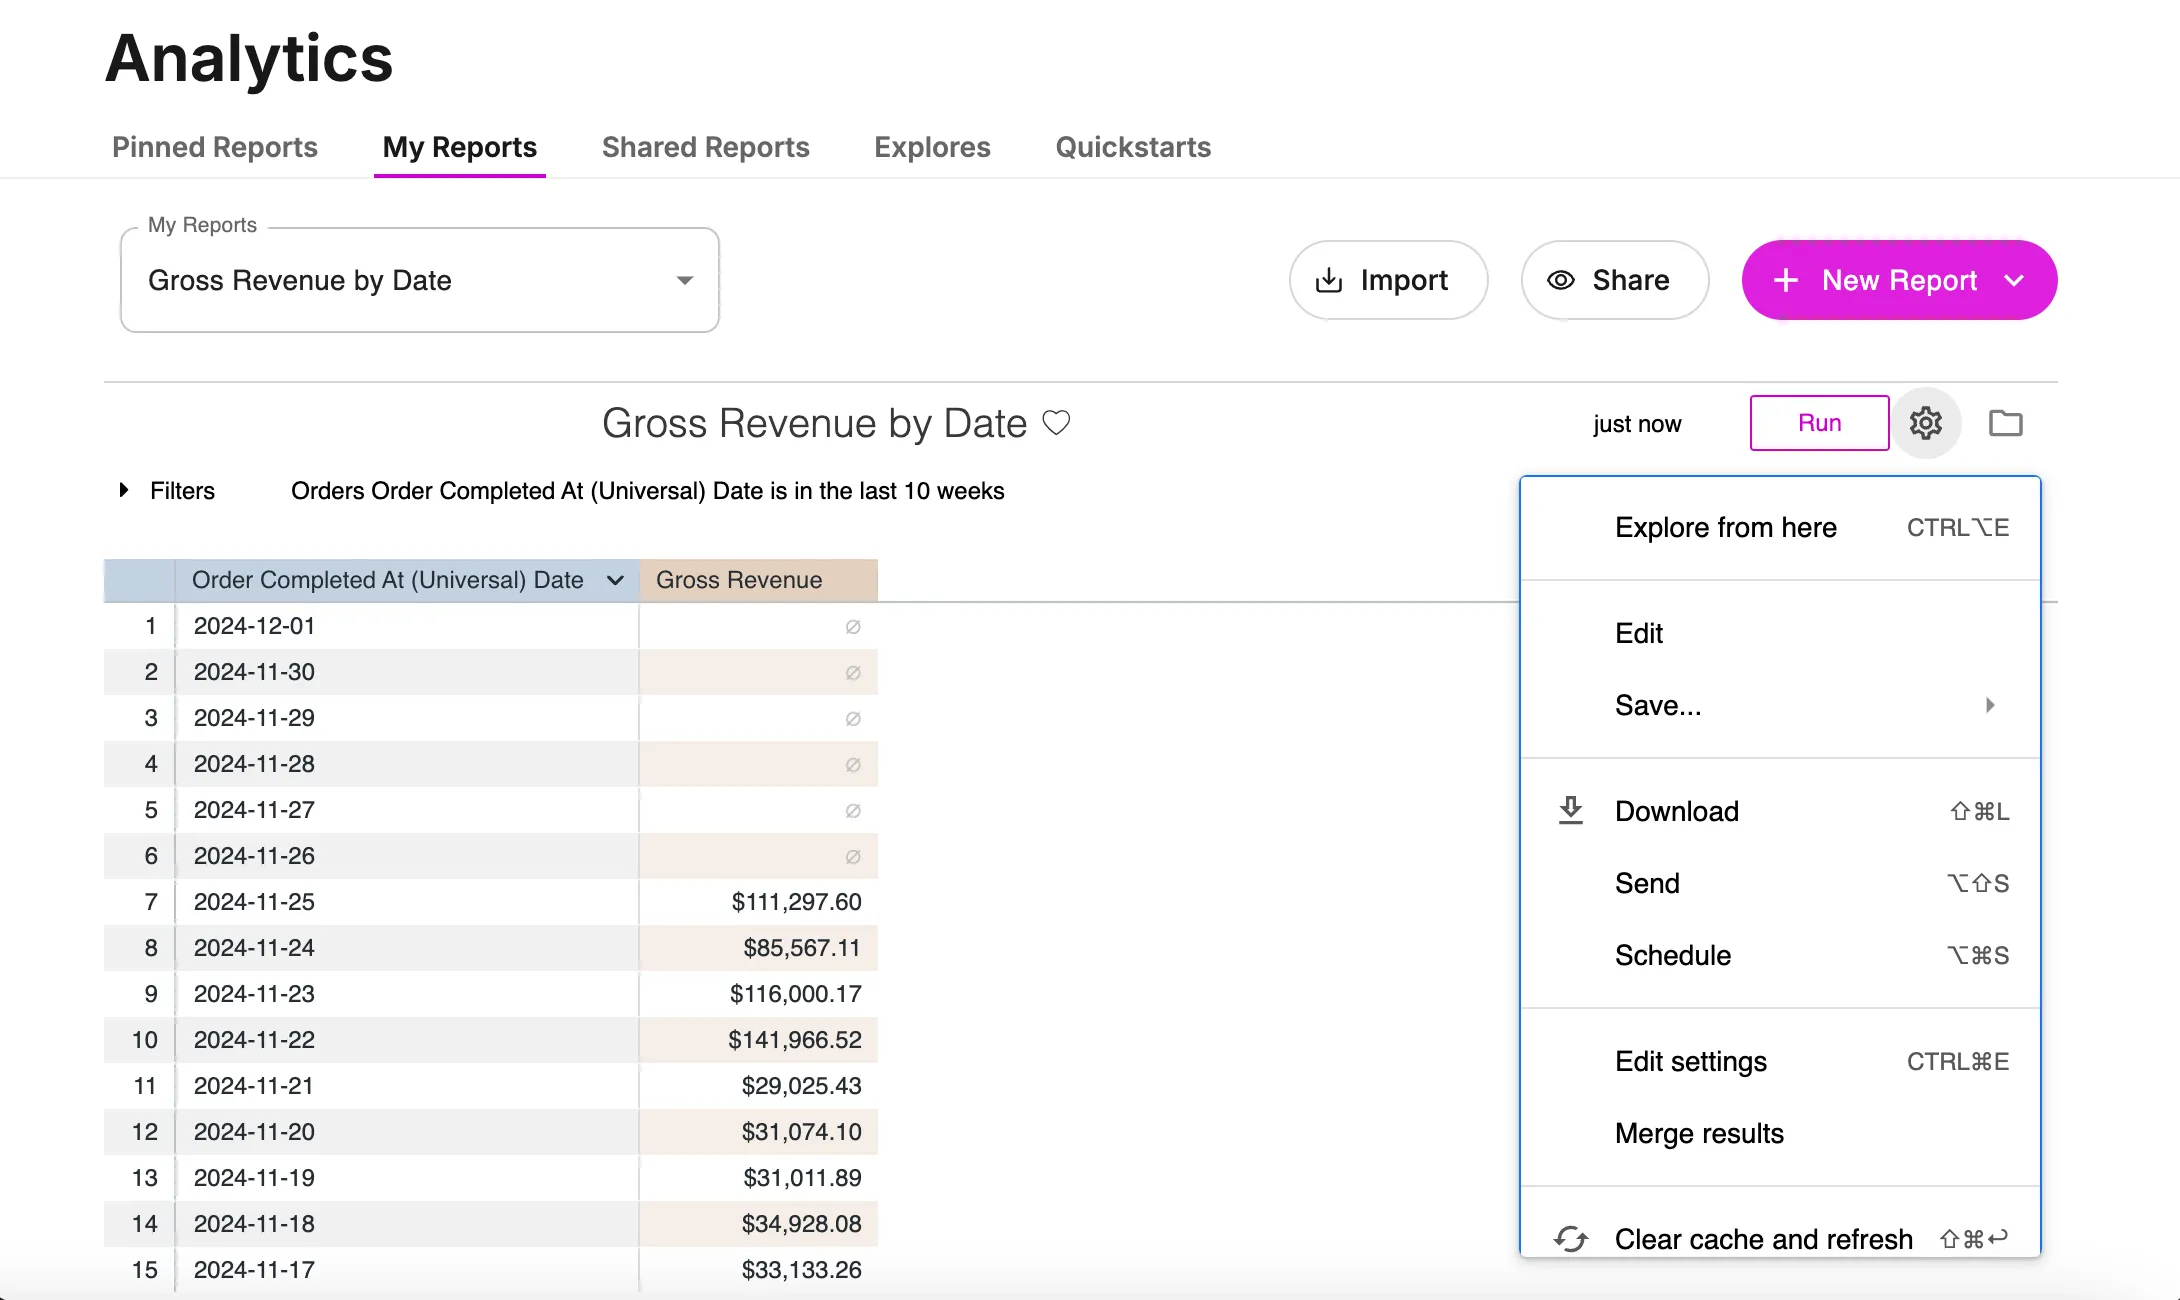The height and width of the screenshot is (1300, 2180).
Task: Select the My Reports tab
Action: [x=460, y=147]
